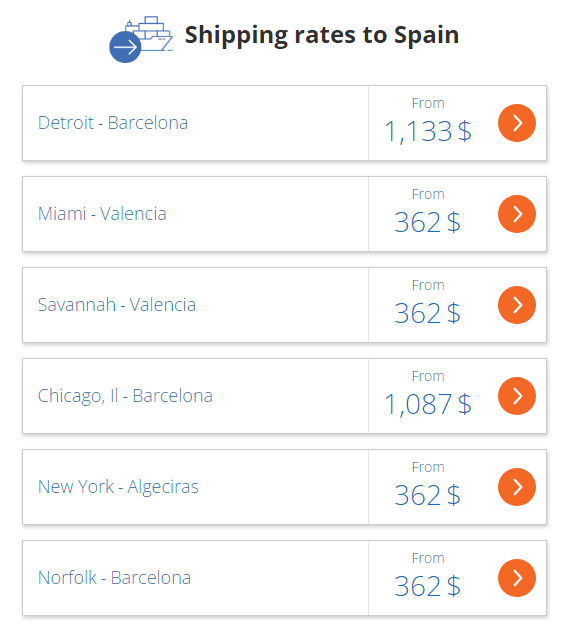
Task: Open Miami - Valencia rate with orange arrow
Action: 517,214
